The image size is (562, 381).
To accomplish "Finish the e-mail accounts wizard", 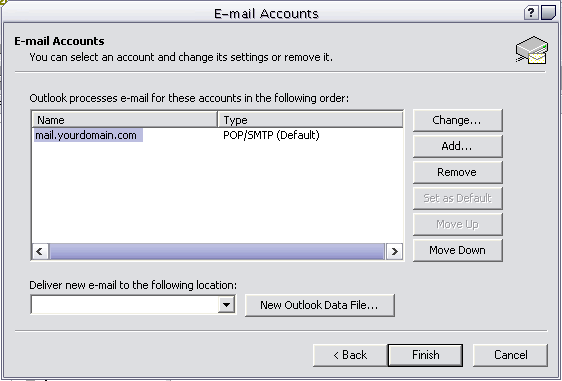I will [x=425, y=355].
